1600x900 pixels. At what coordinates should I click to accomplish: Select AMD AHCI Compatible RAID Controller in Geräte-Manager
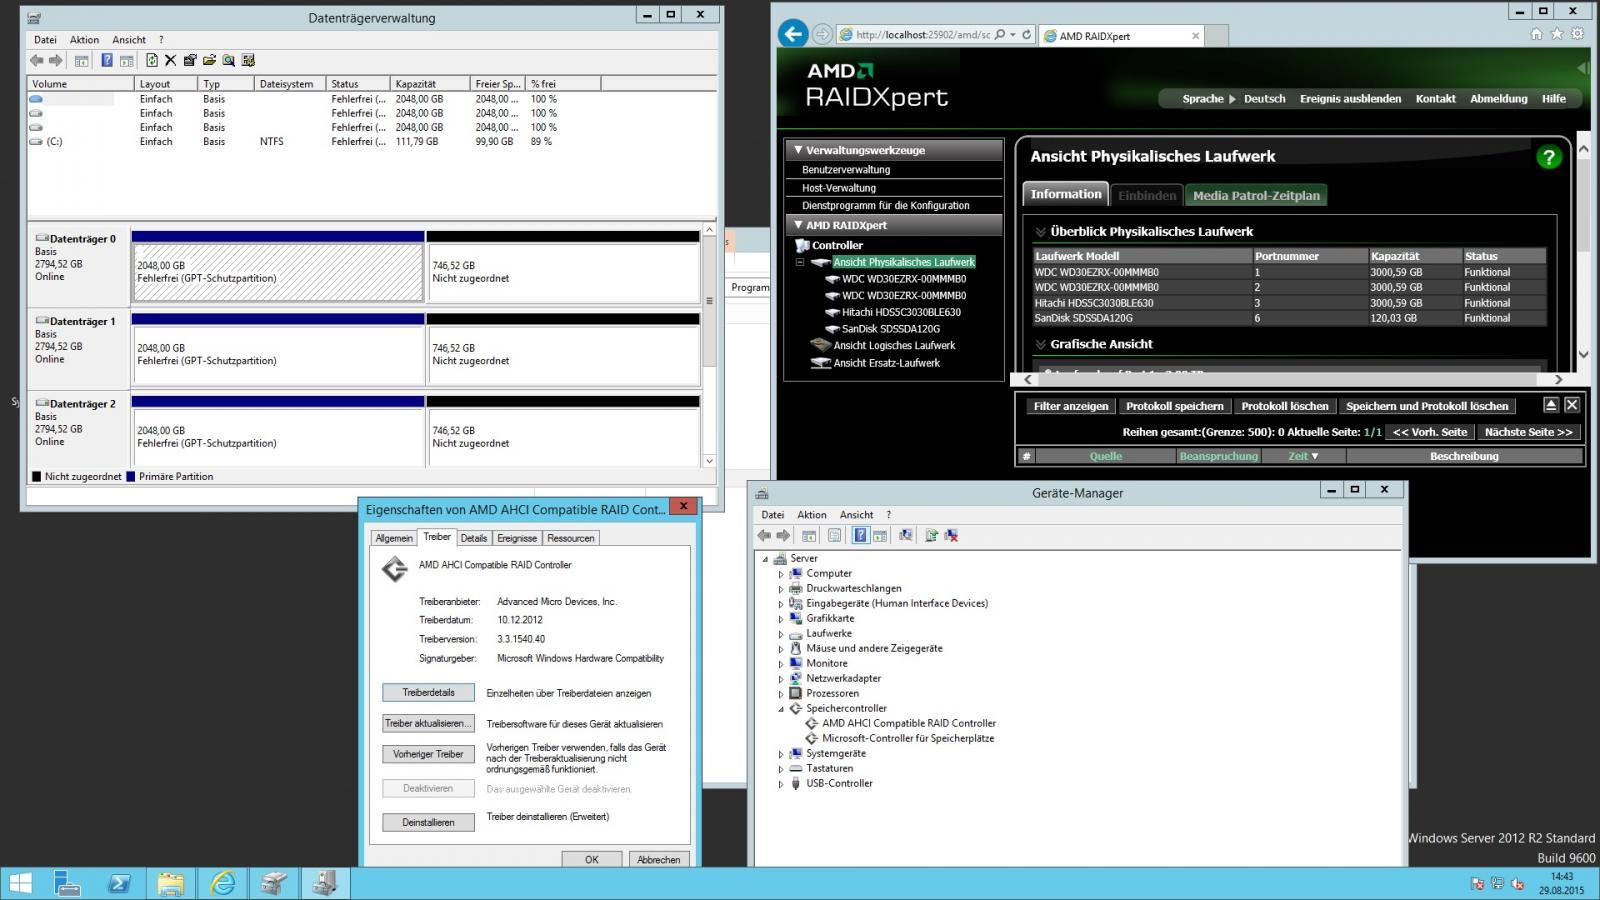pyautogui.click(x=908, y=723)
